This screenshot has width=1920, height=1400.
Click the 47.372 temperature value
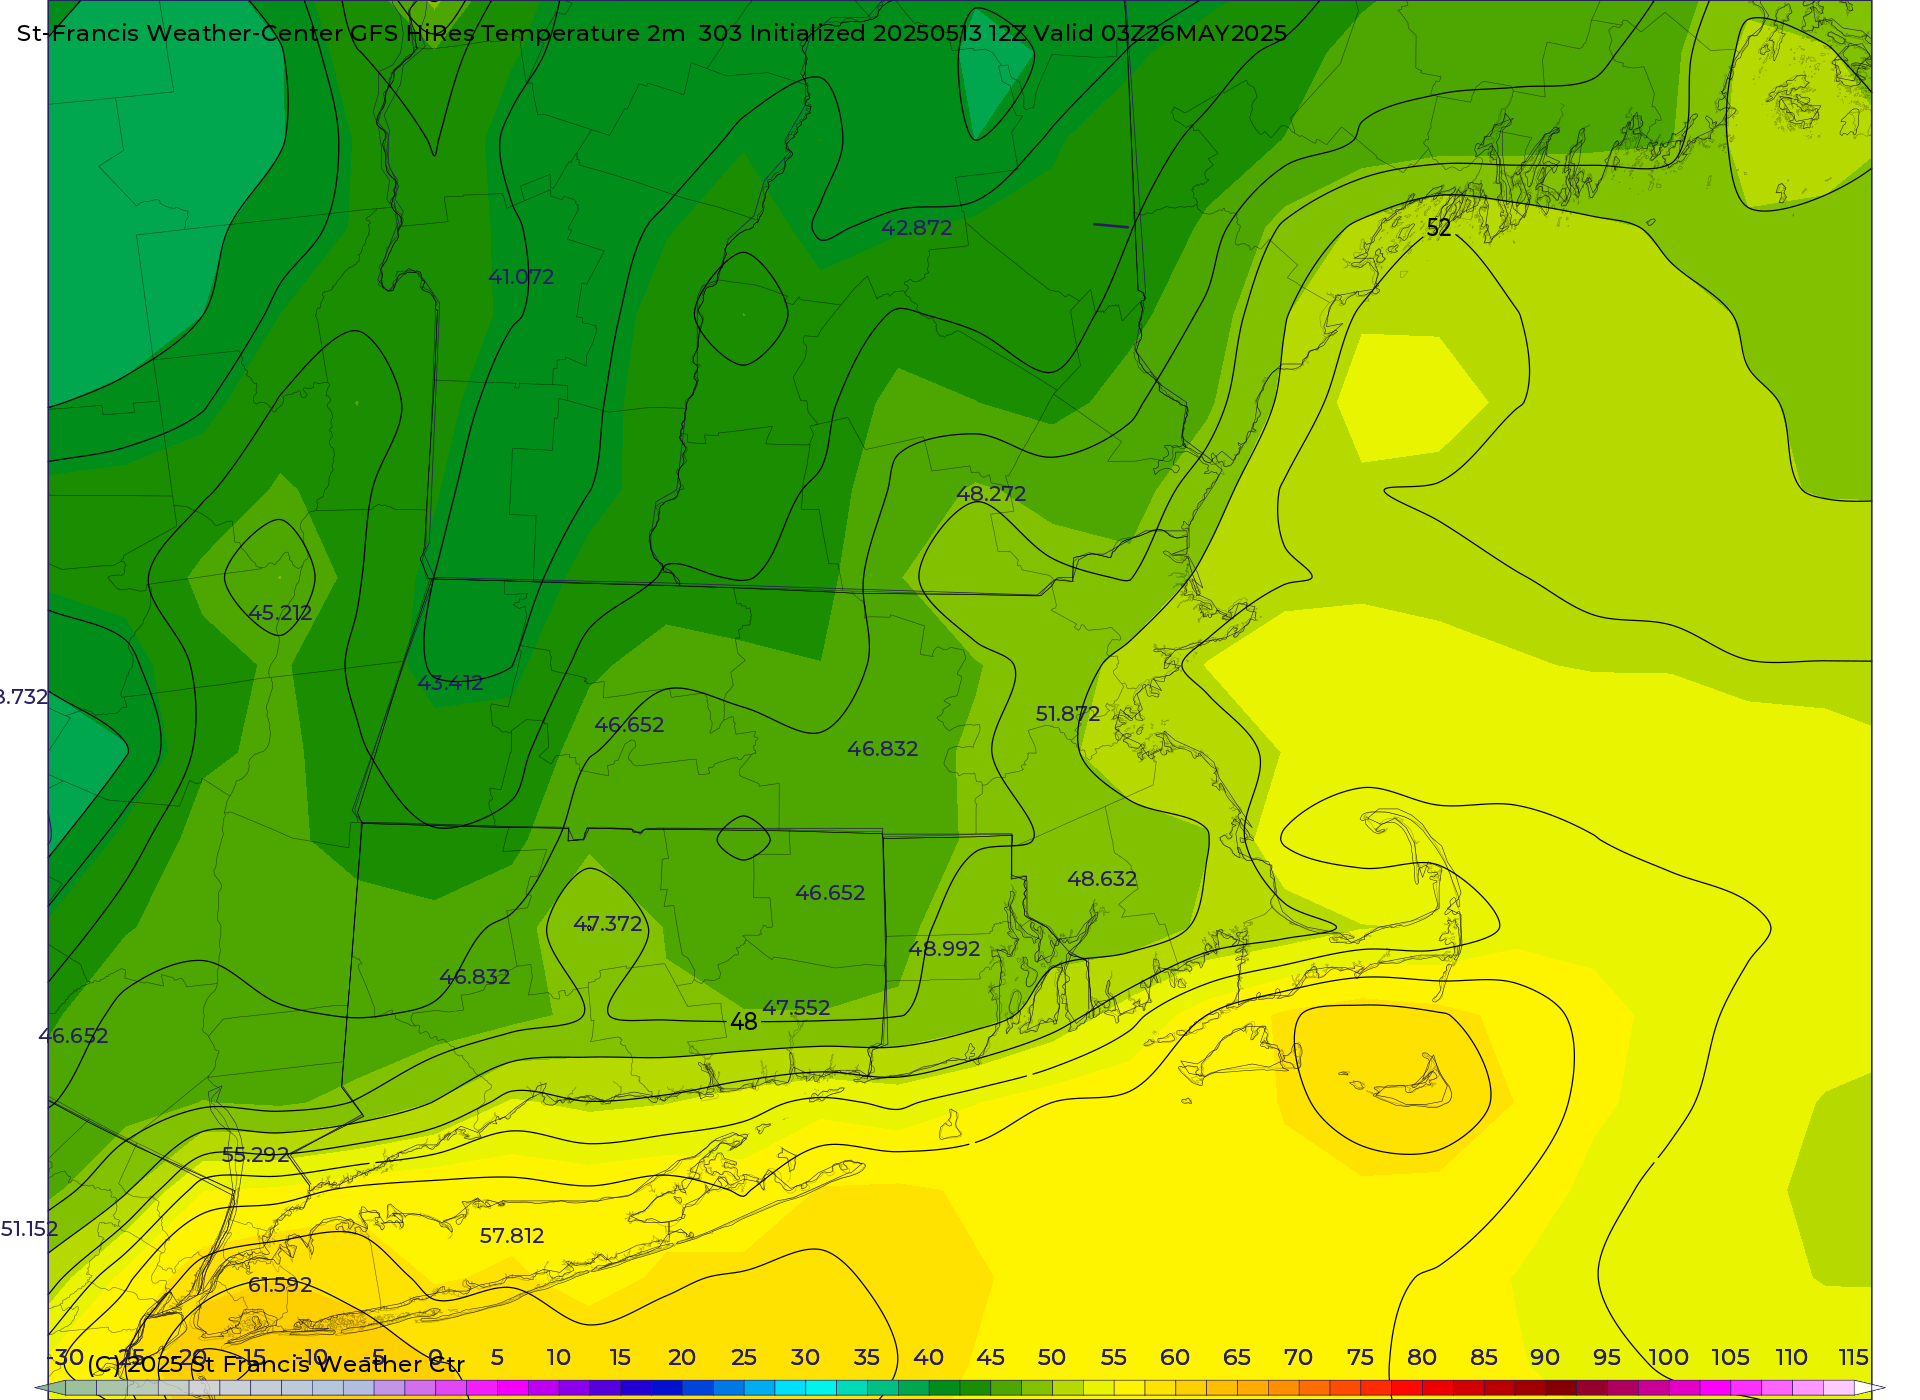coord(608,924)
